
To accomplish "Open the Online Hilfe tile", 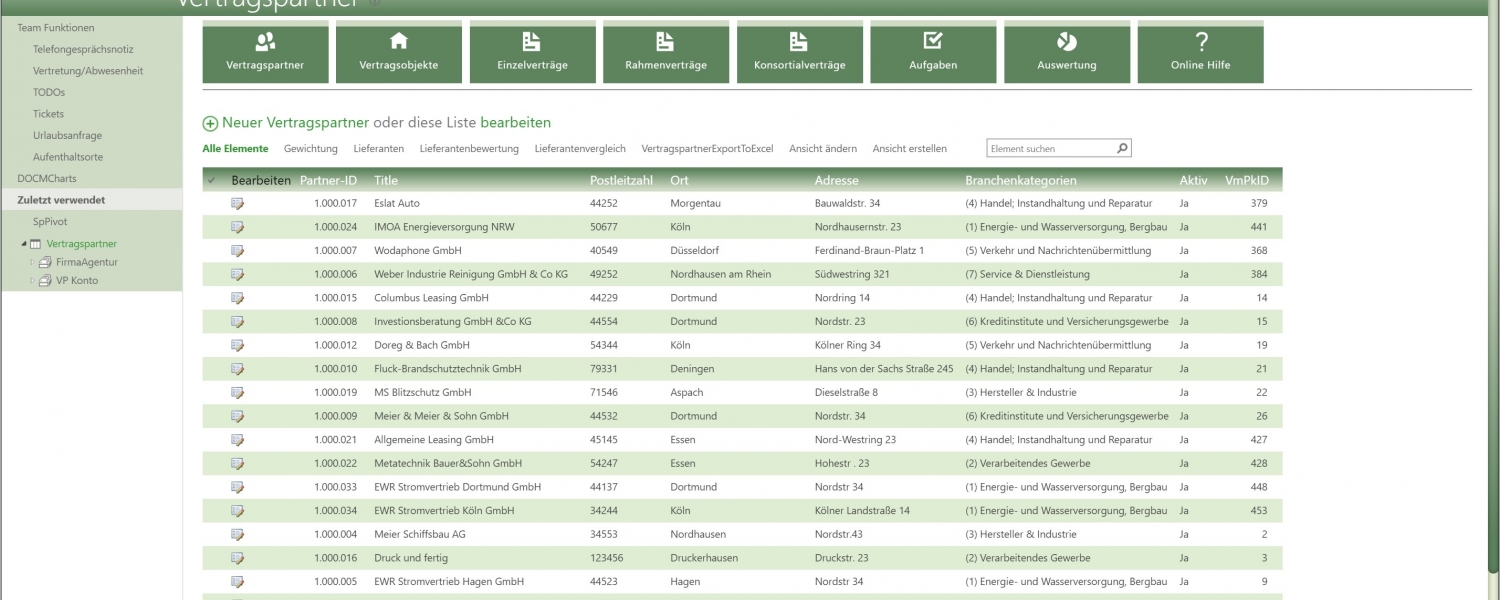I will (1201, 53).
